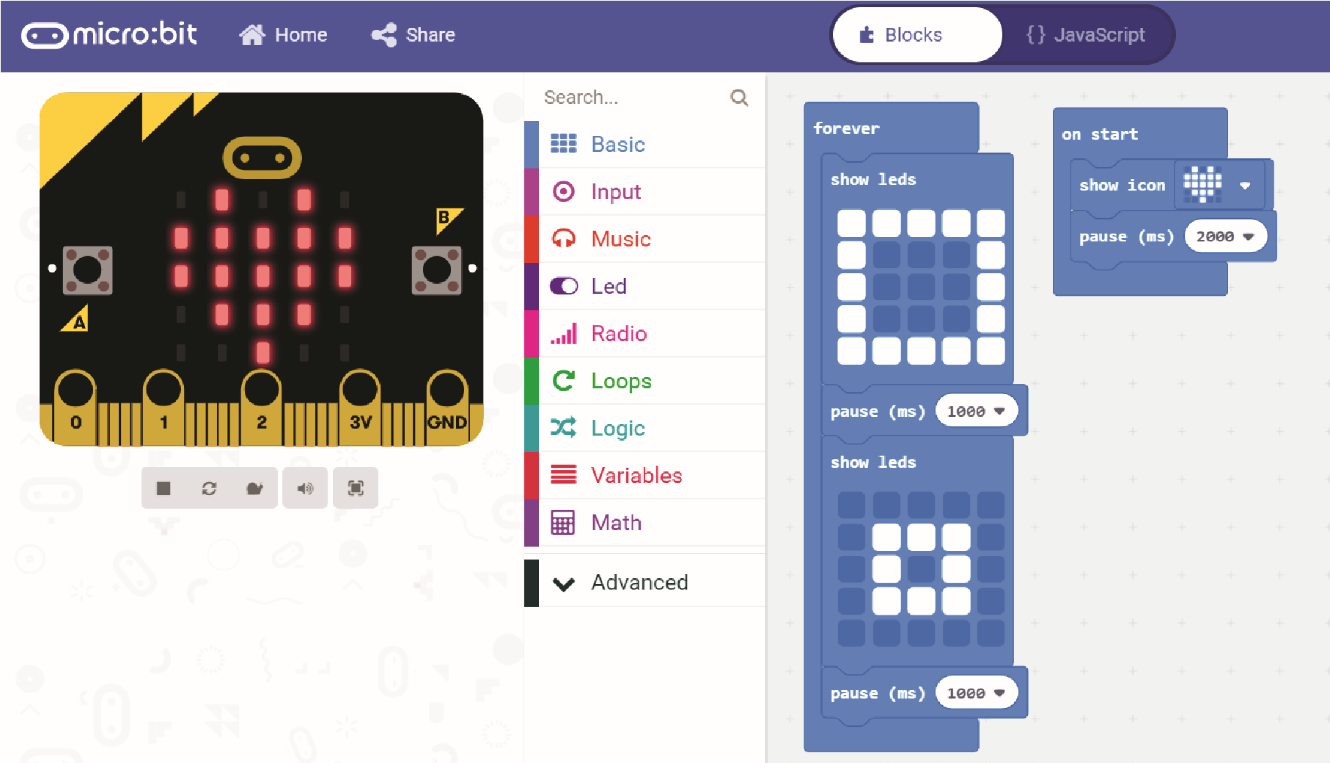This screenshot has width=1330, height=763.
Task: Switch to JavaScript editor tab
Action: [1086, 35]
